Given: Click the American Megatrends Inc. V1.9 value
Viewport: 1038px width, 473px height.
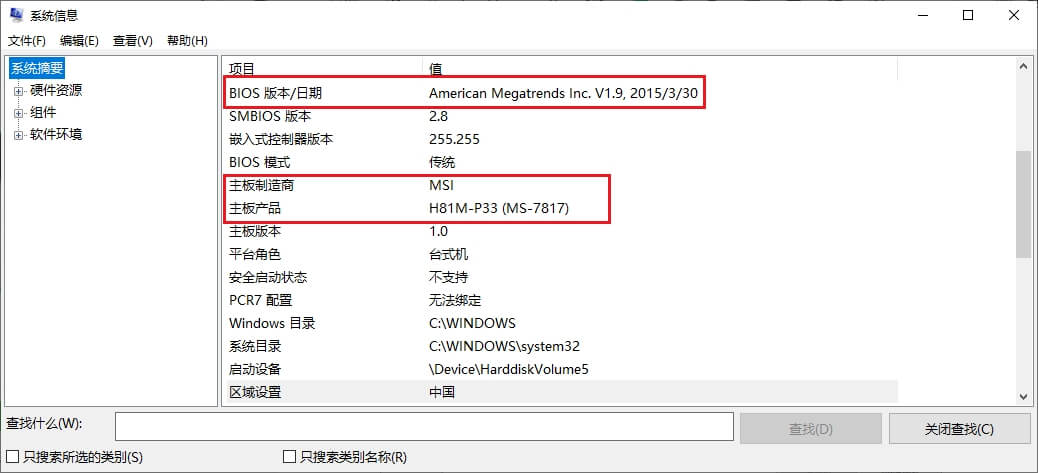Looking at the screenshot, I should (x=563, y=93).
